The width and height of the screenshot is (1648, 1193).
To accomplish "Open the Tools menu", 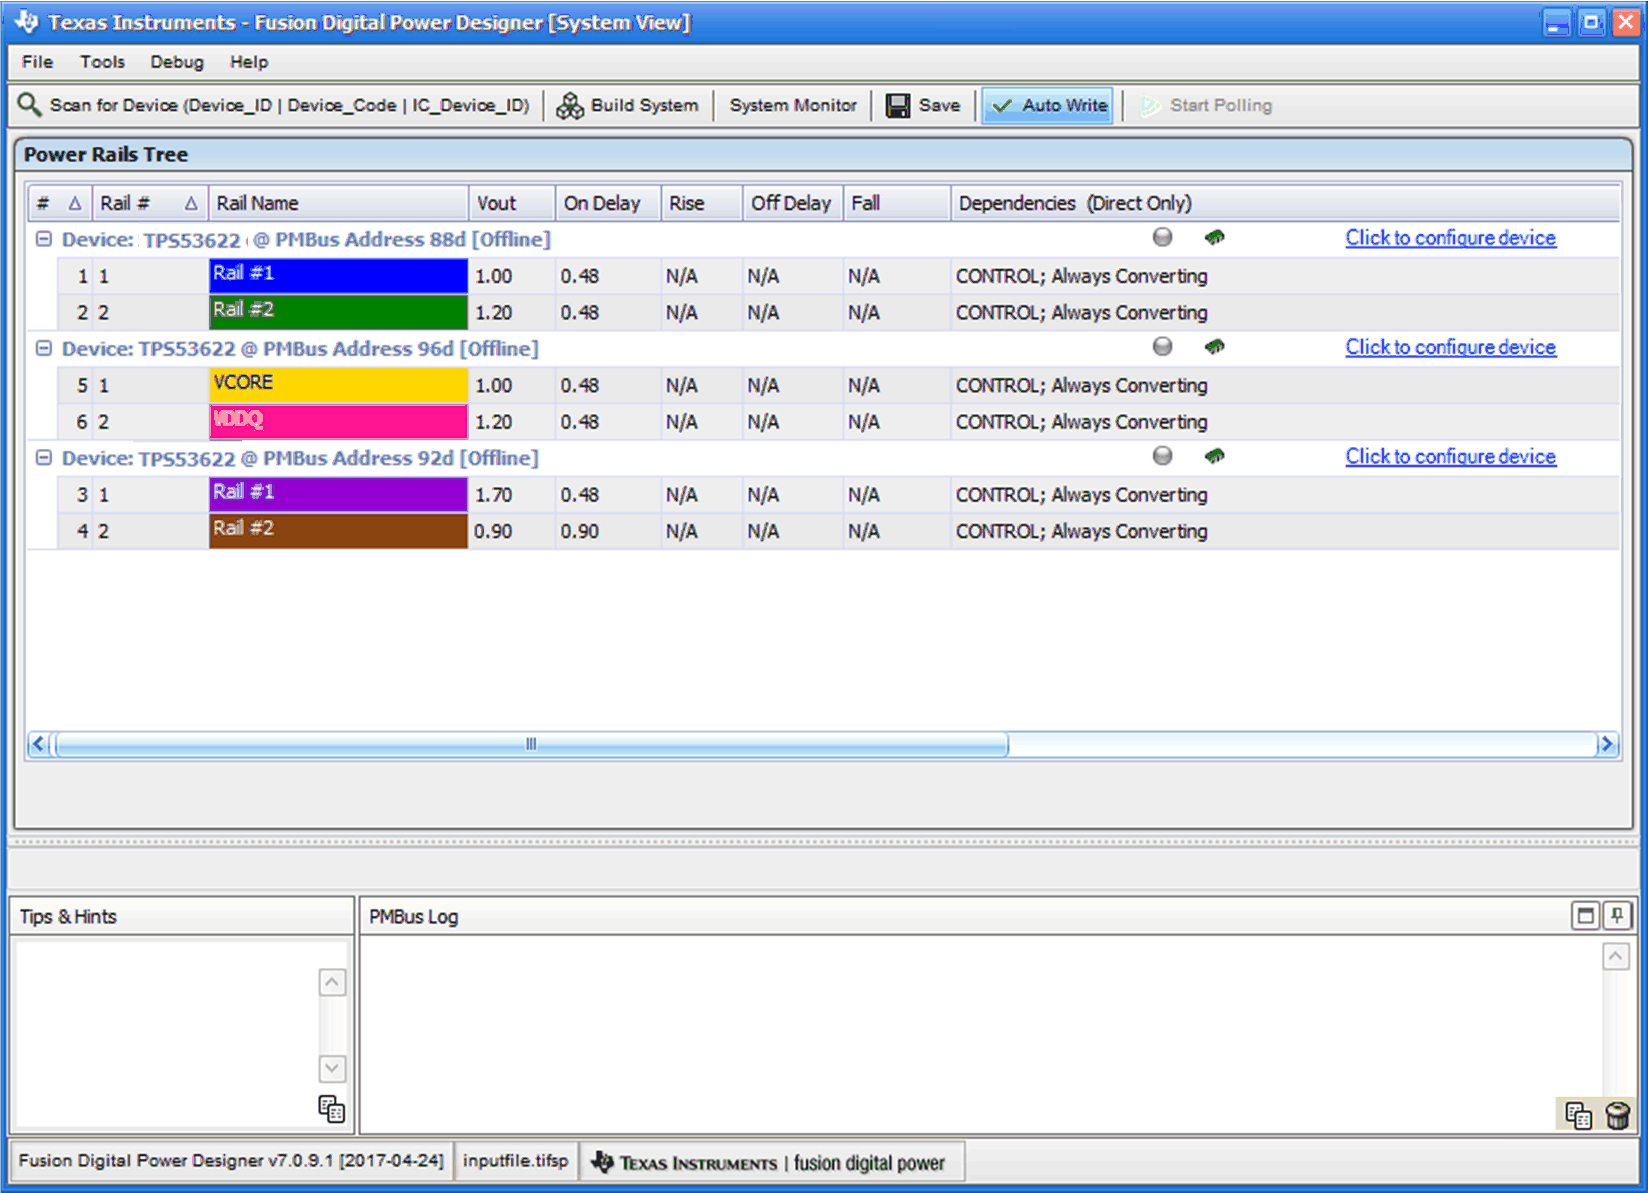I will pos(102,62).
